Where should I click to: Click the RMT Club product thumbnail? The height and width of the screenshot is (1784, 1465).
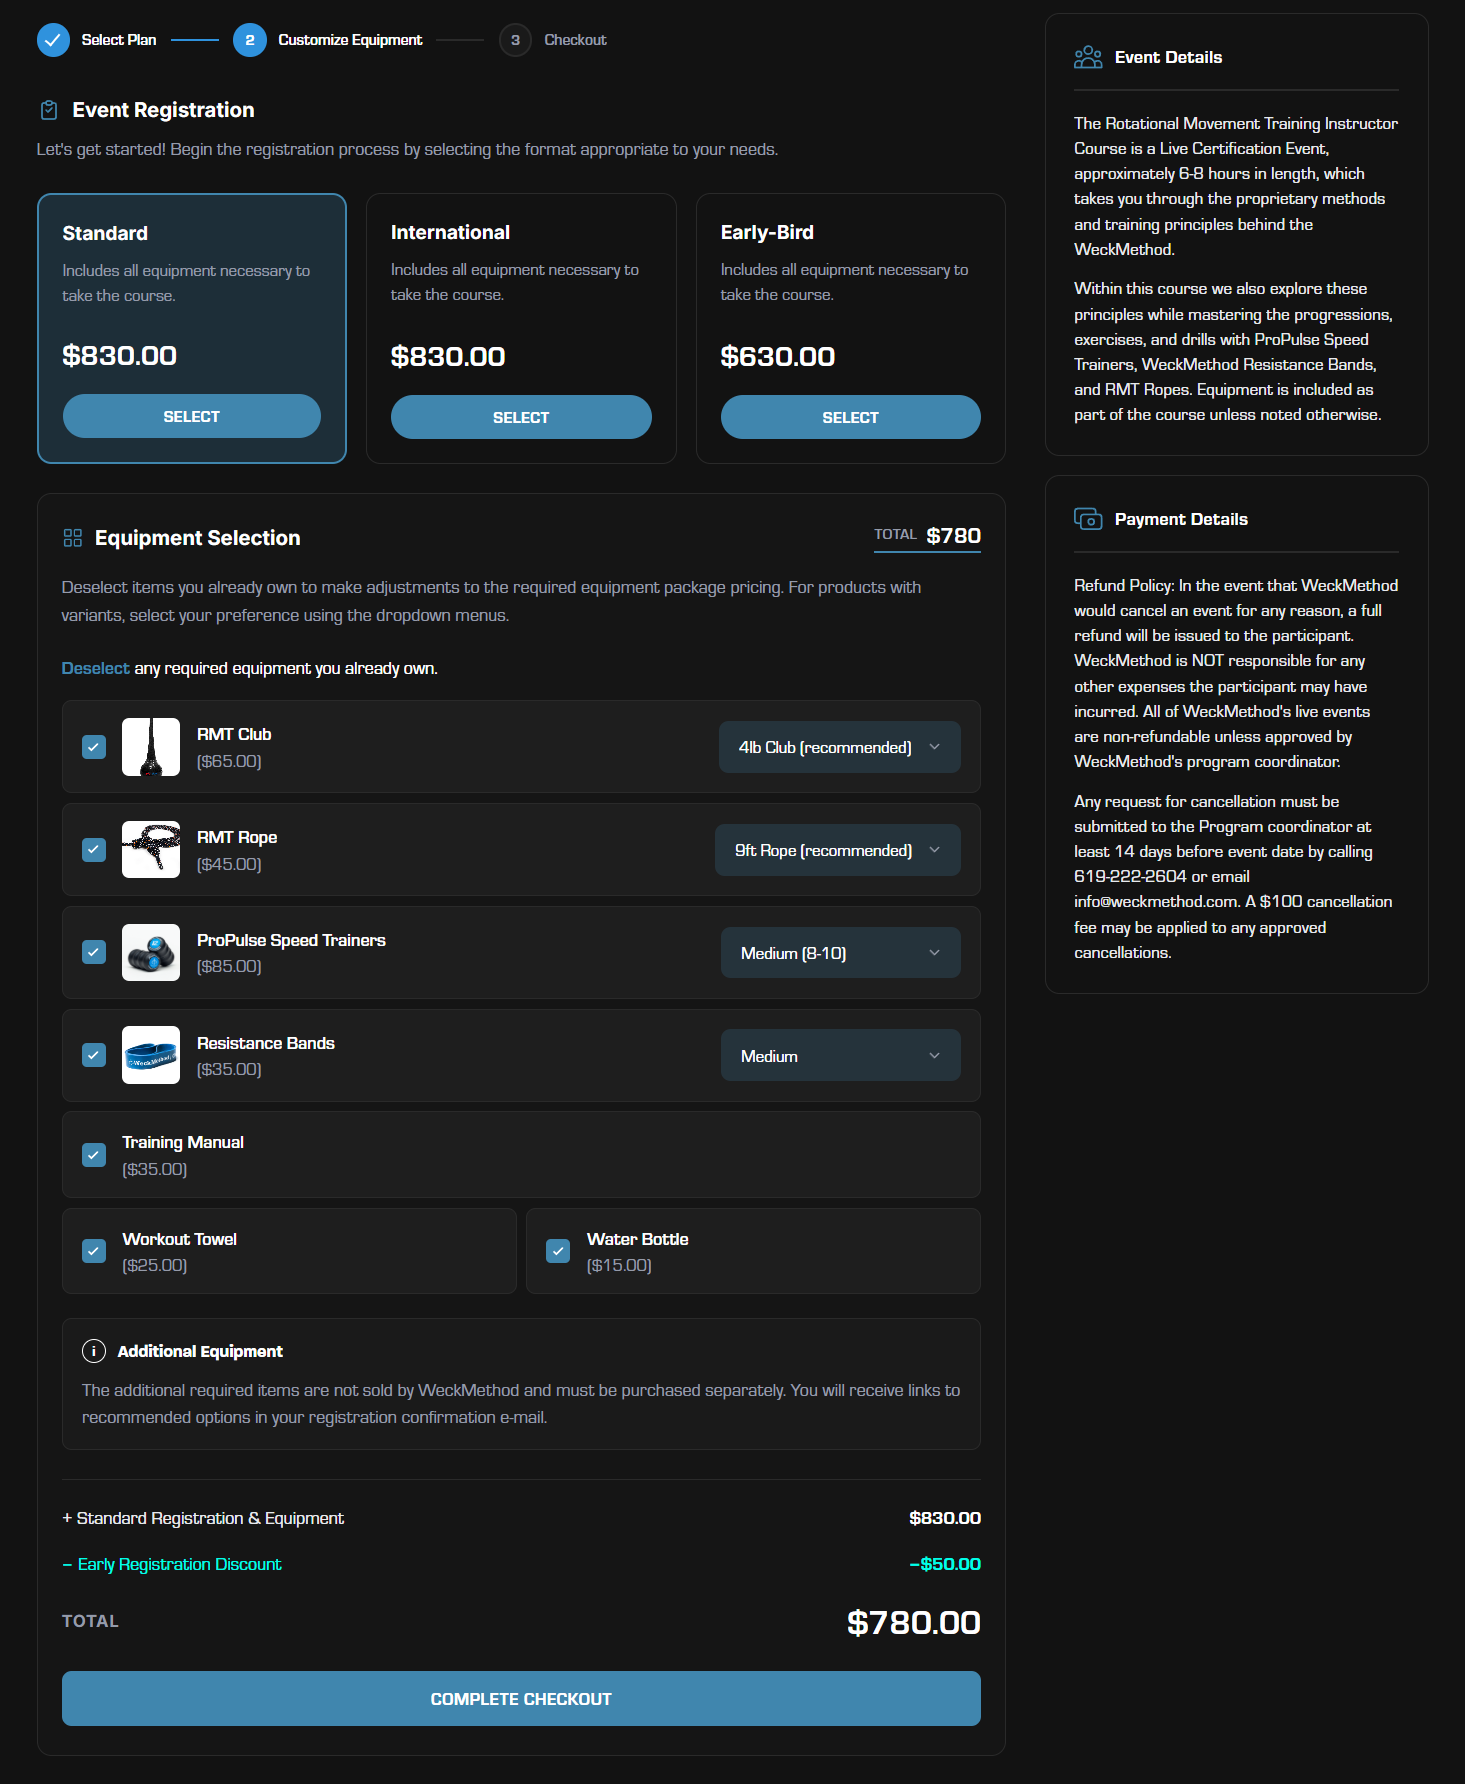tap(151, 747)
